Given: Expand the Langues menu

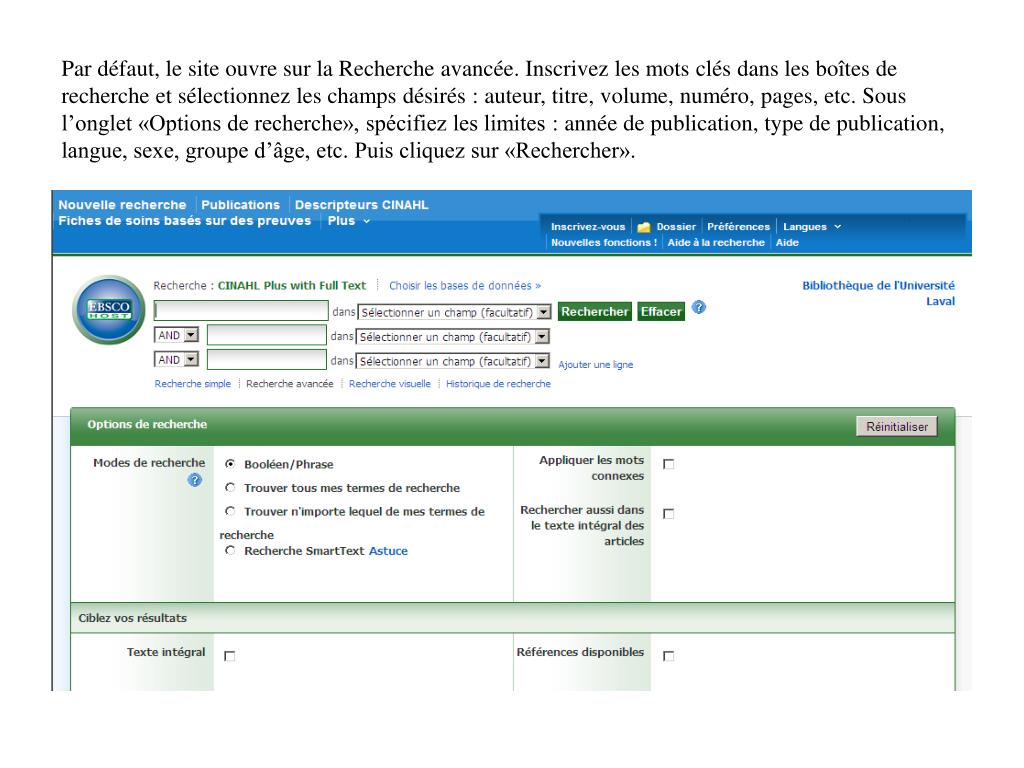Looking at the screenshot, I should 812,227.
